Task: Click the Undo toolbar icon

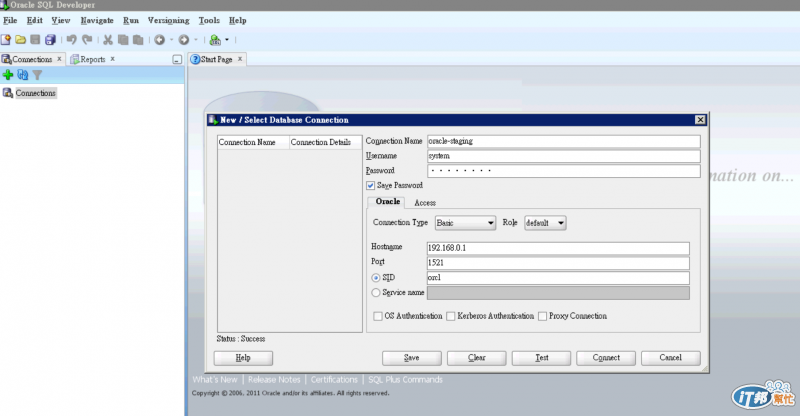Action: pos(71,40)
